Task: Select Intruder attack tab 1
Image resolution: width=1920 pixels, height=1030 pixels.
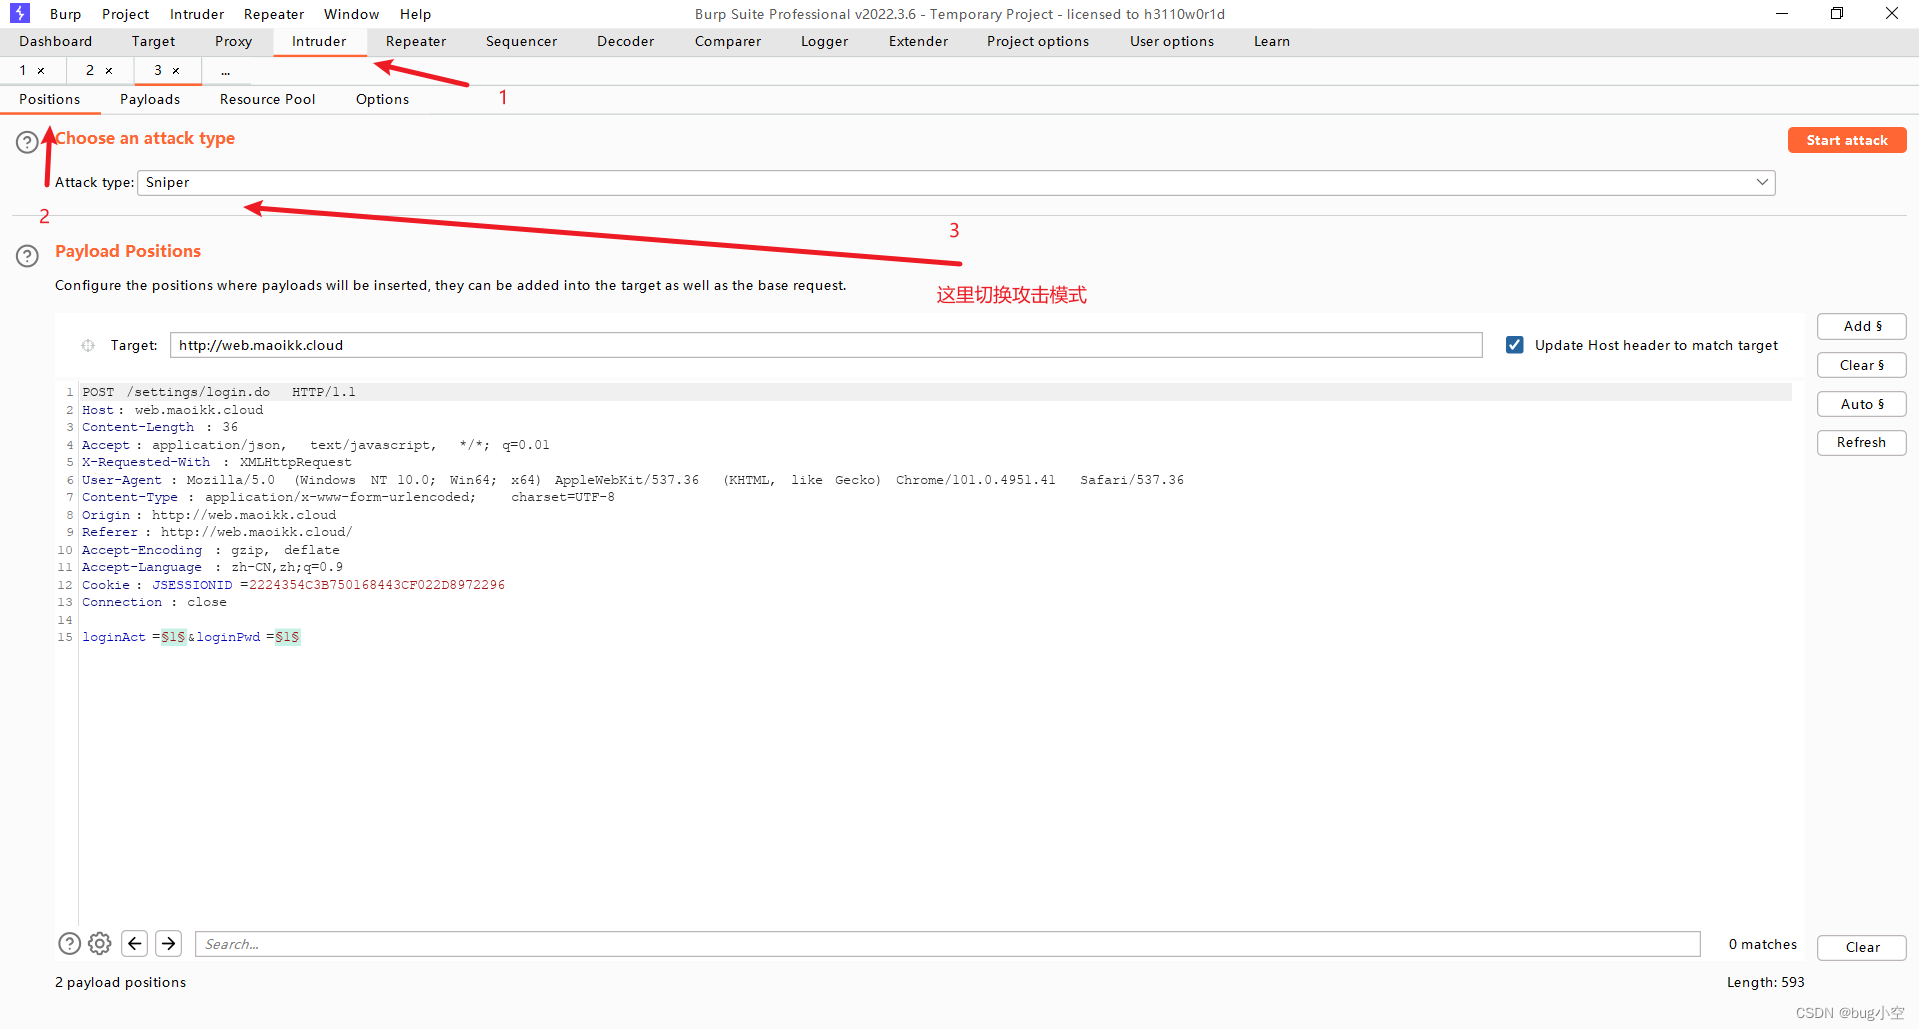Action: click(23, 71)
